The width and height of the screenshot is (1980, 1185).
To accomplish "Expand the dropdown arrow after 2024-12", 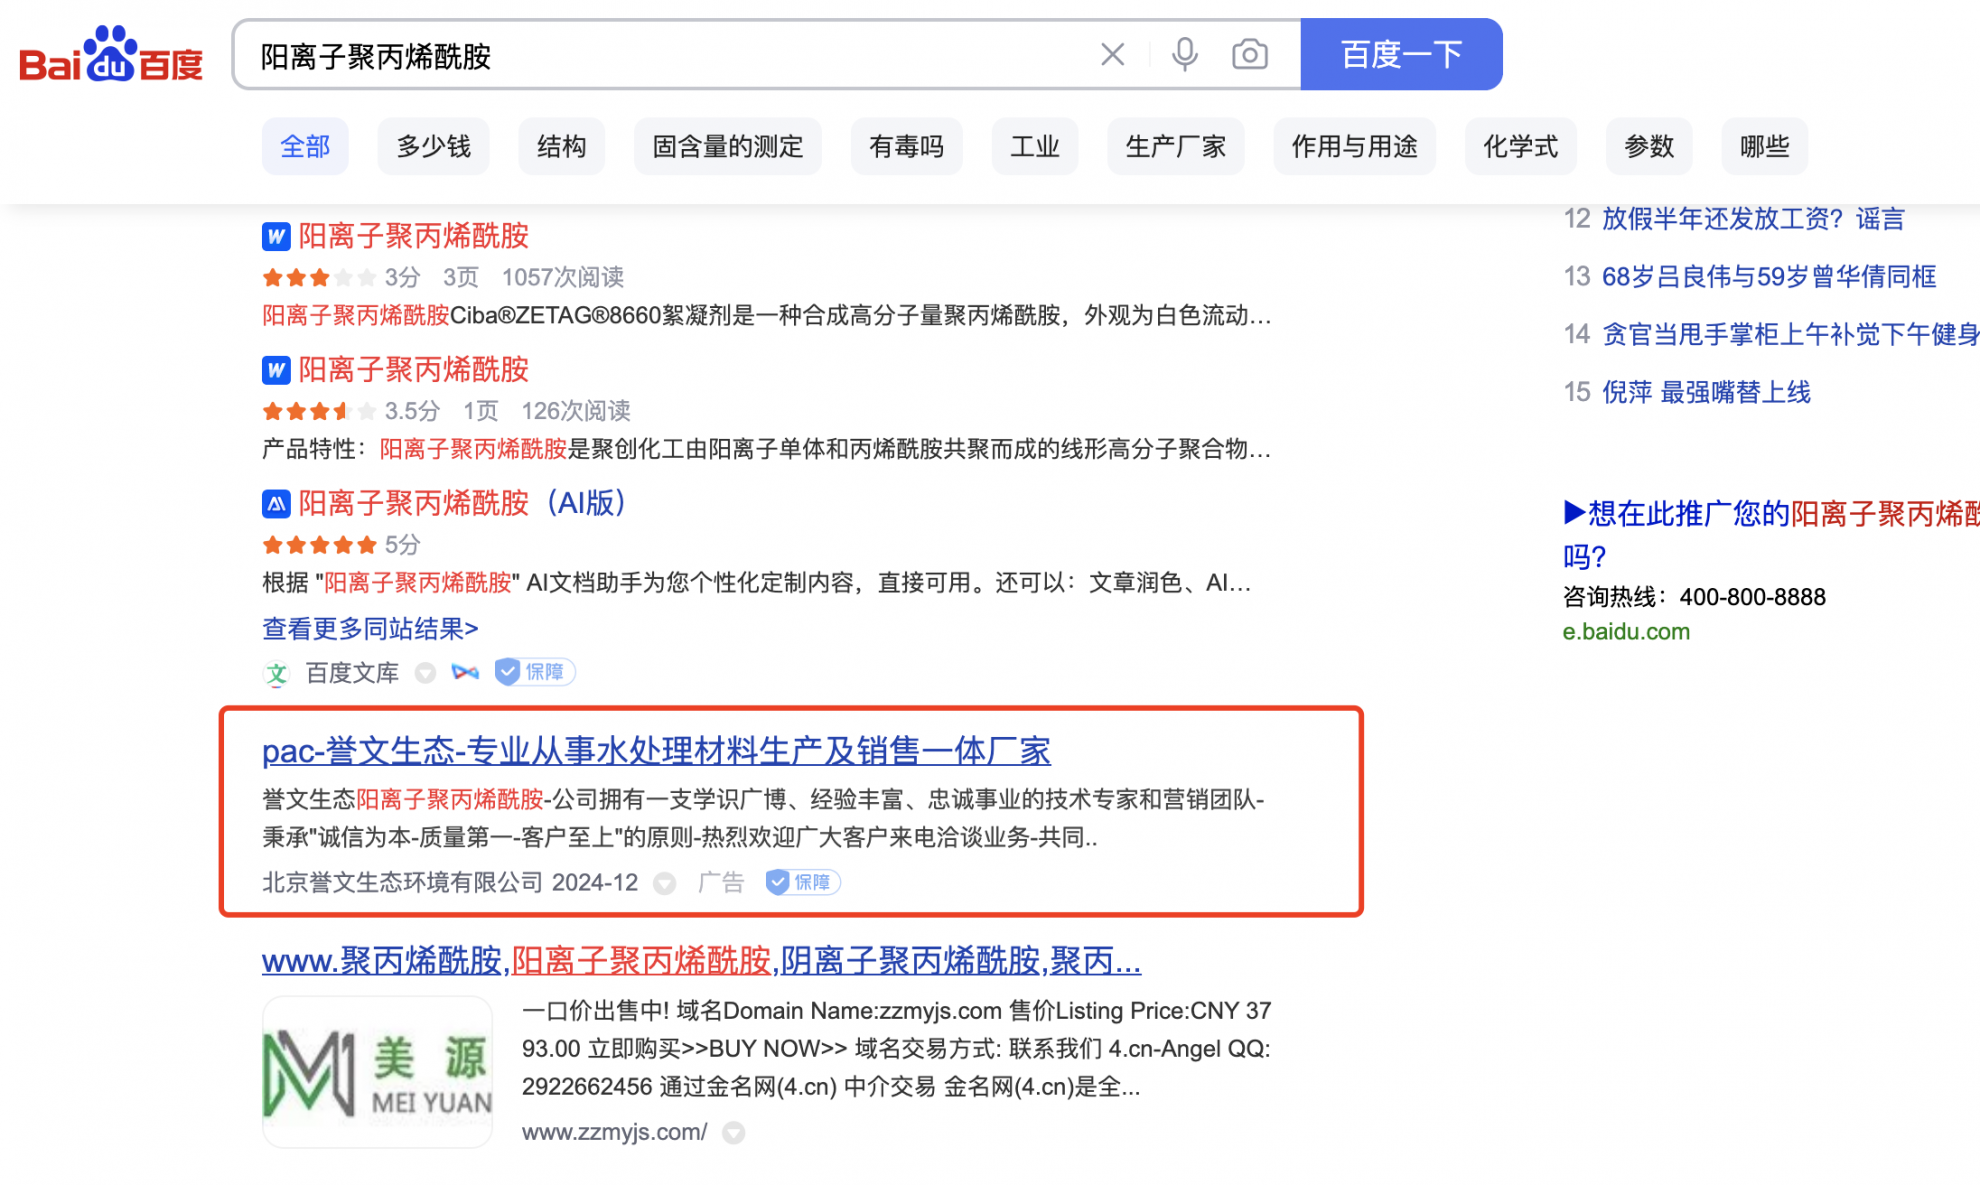I will pos(664,883).
